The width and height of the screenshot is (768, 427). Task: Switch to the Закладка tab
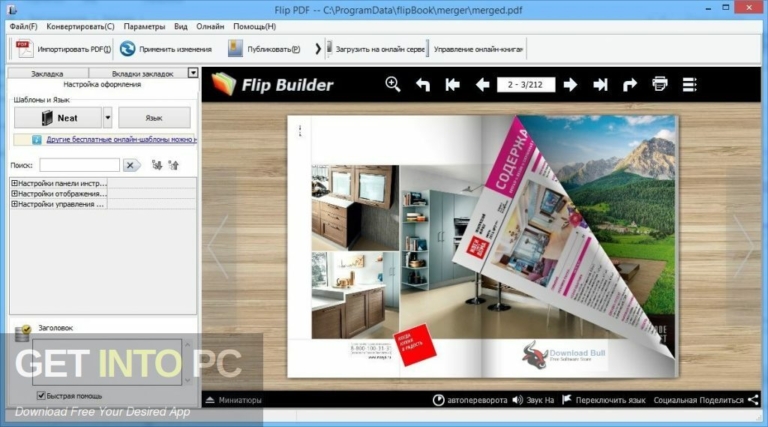48,73
